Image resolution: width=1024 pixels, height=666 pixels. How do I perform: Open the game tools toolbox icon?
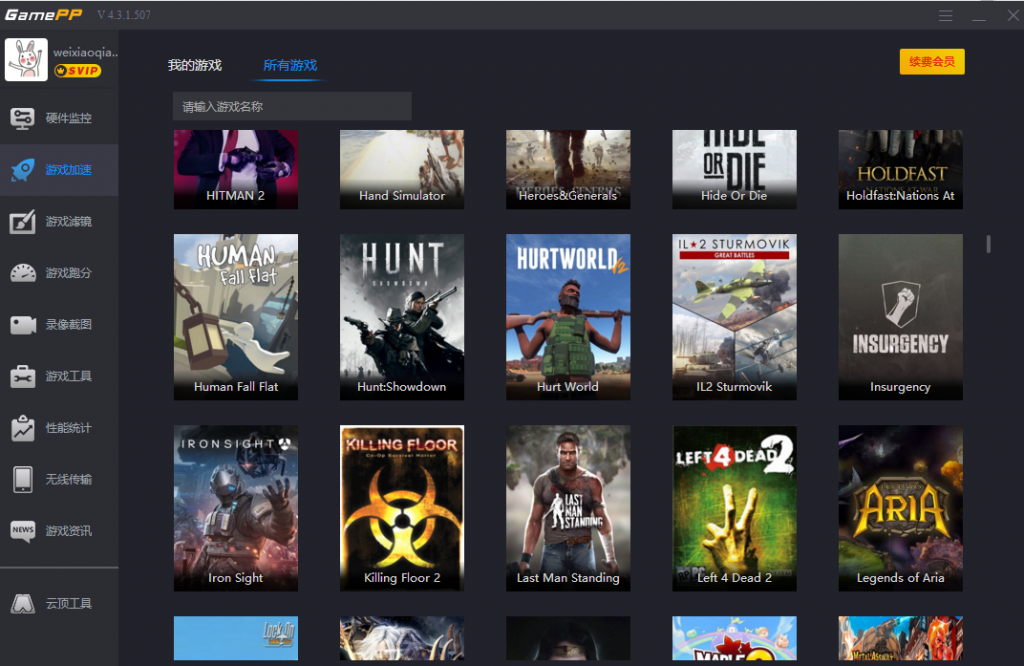coord(22,376)
